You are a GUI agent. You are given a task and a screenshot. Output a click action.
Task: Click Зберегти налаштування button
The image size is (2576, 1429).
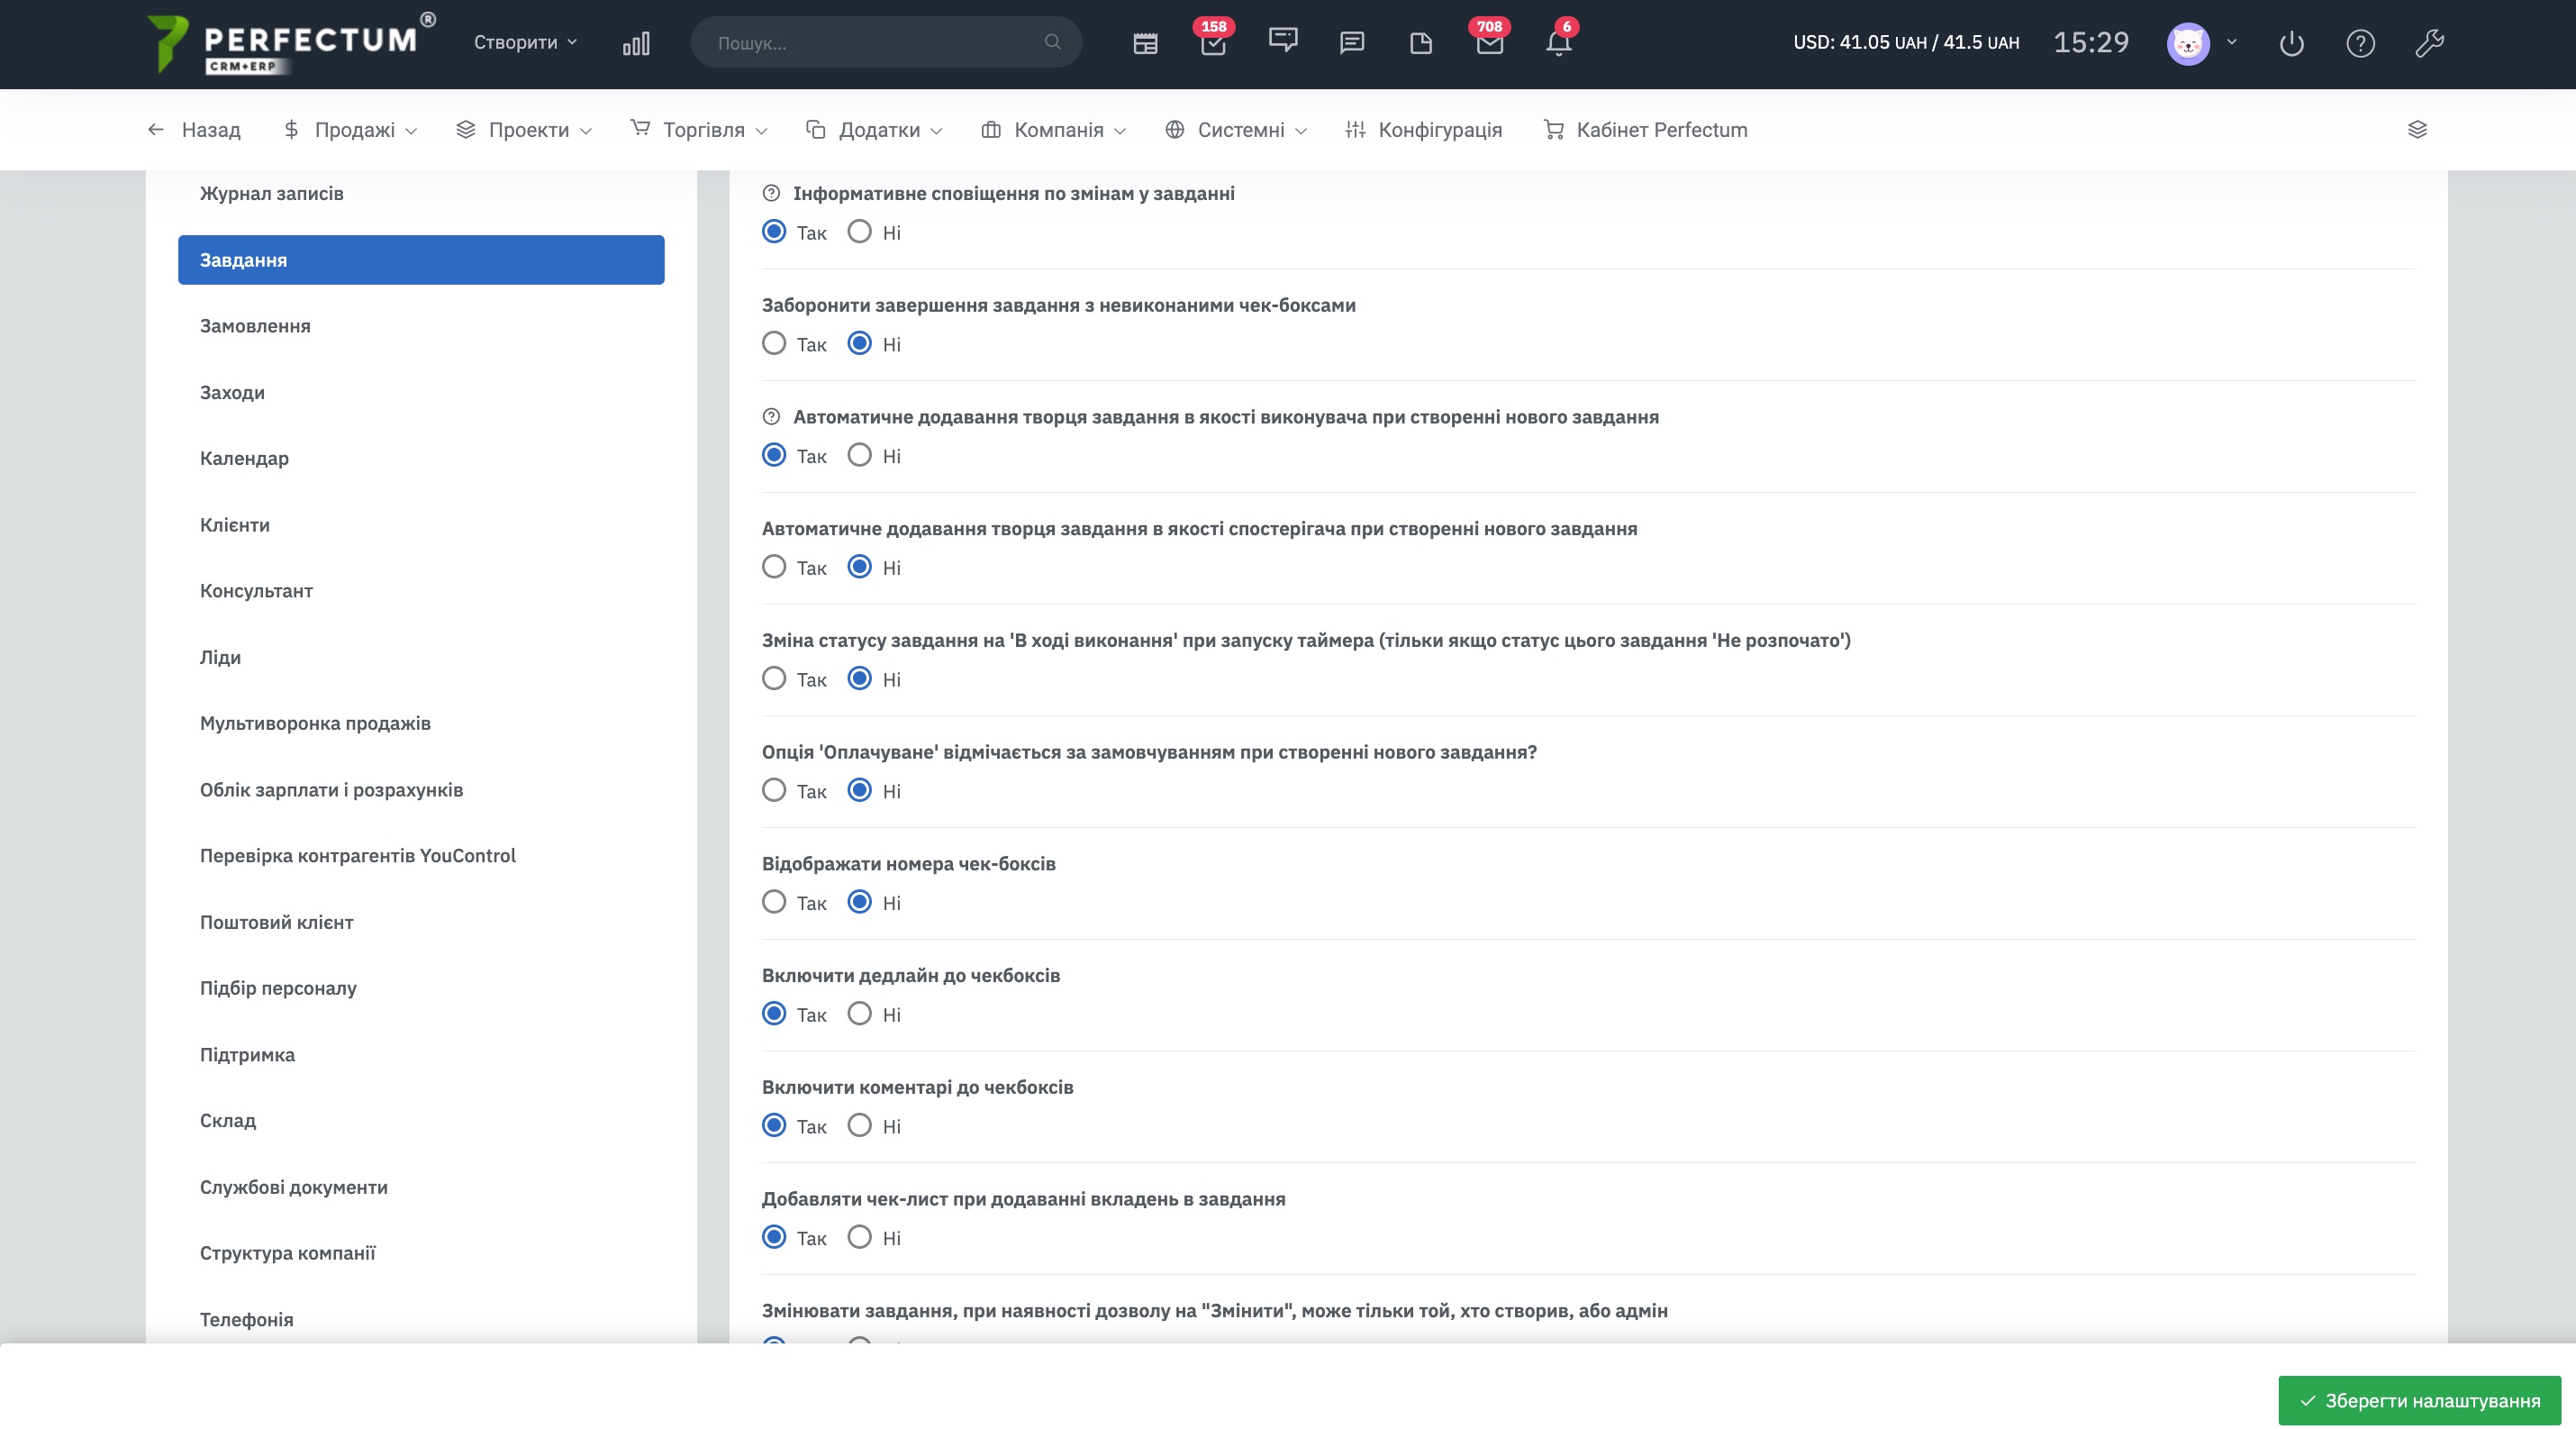(x=2419, y=1400)
